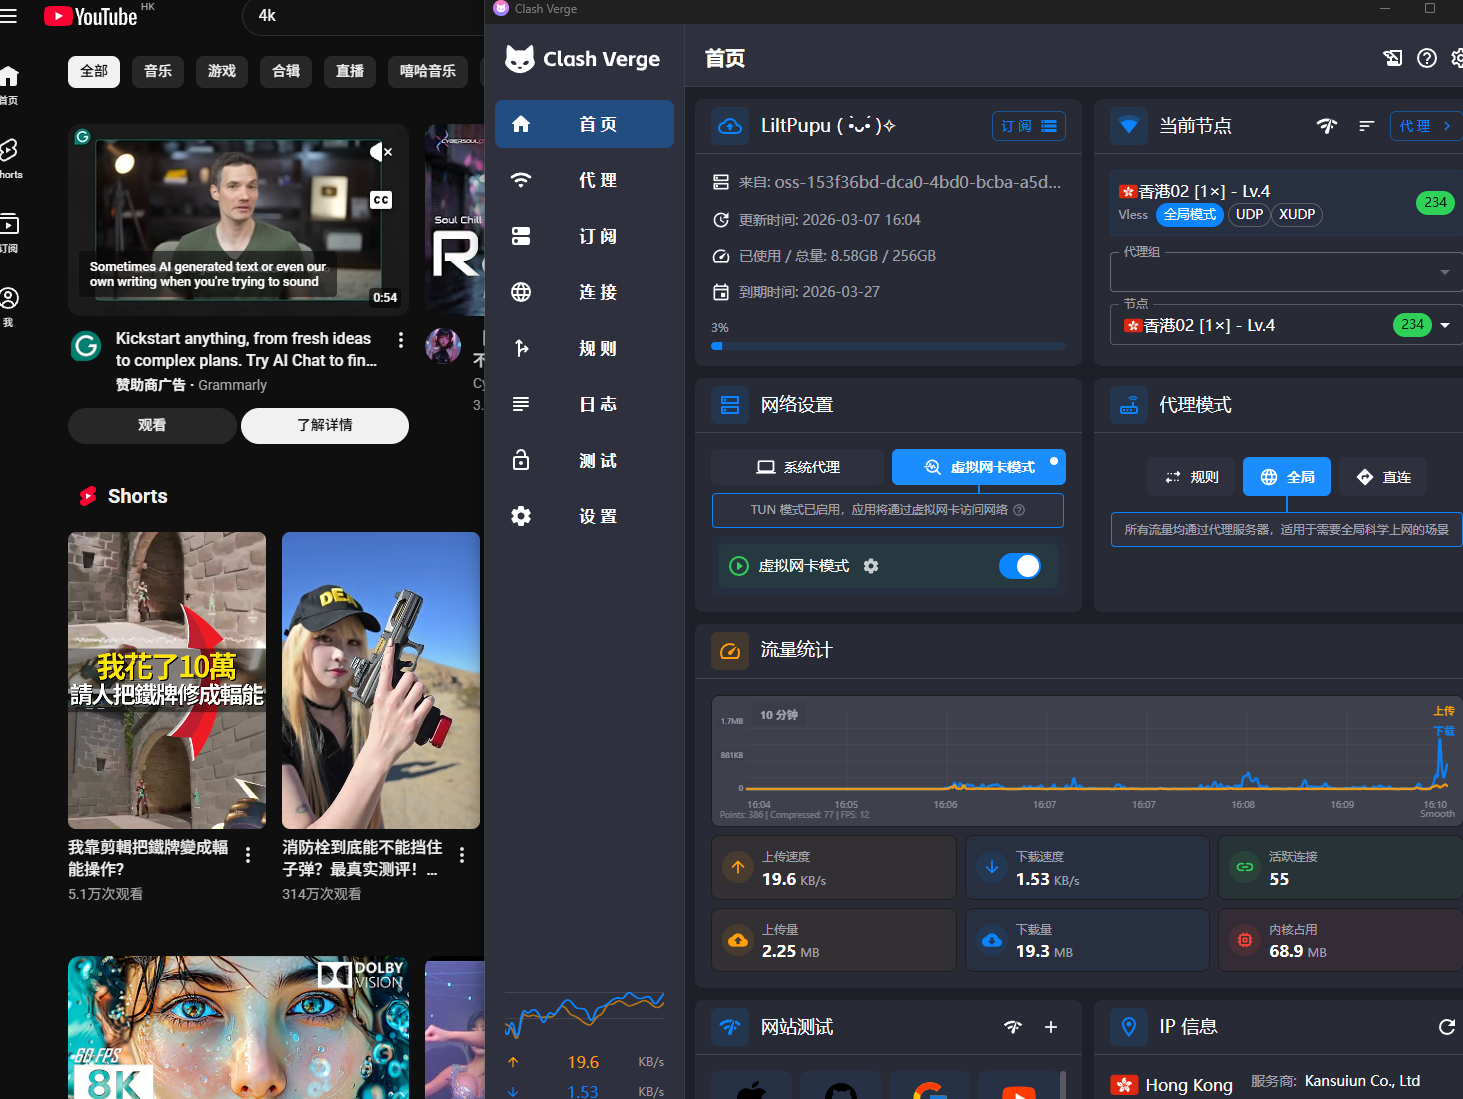Image resolution: width=1463 pixels, height=1099 pixels.
Task: Select 规则 proxy mode
Action: tap(1192, 477)
